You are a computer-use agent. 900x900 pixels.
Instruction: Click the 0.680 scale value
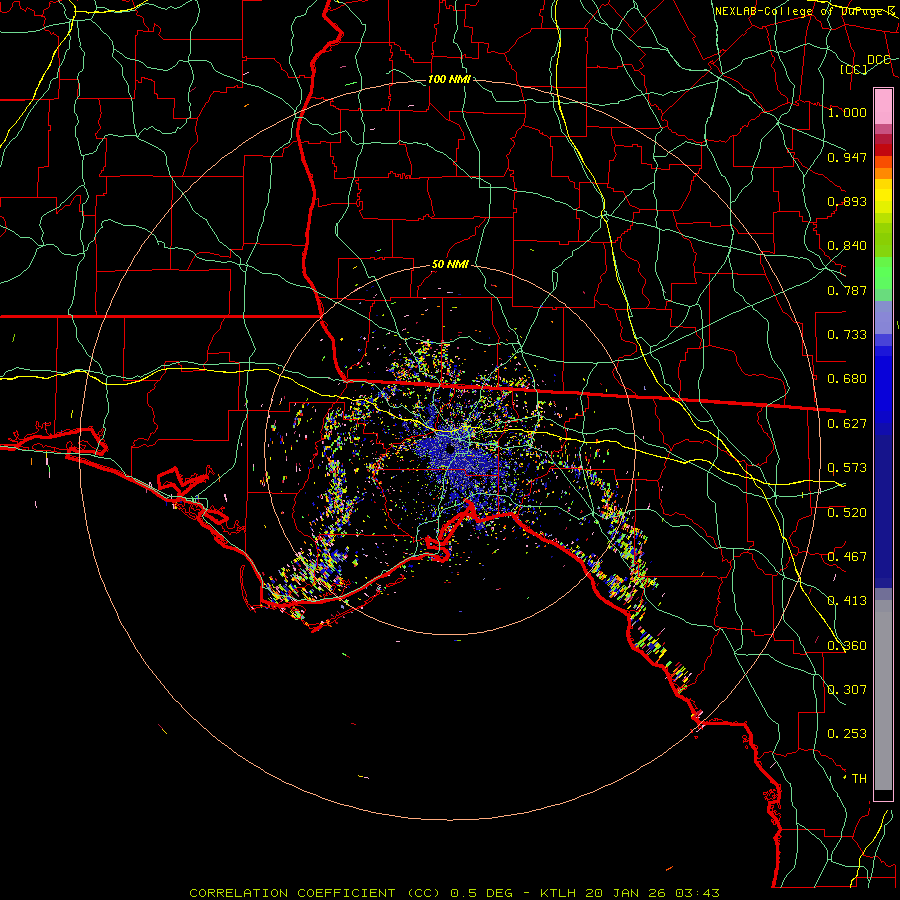[x=847, y=379]
